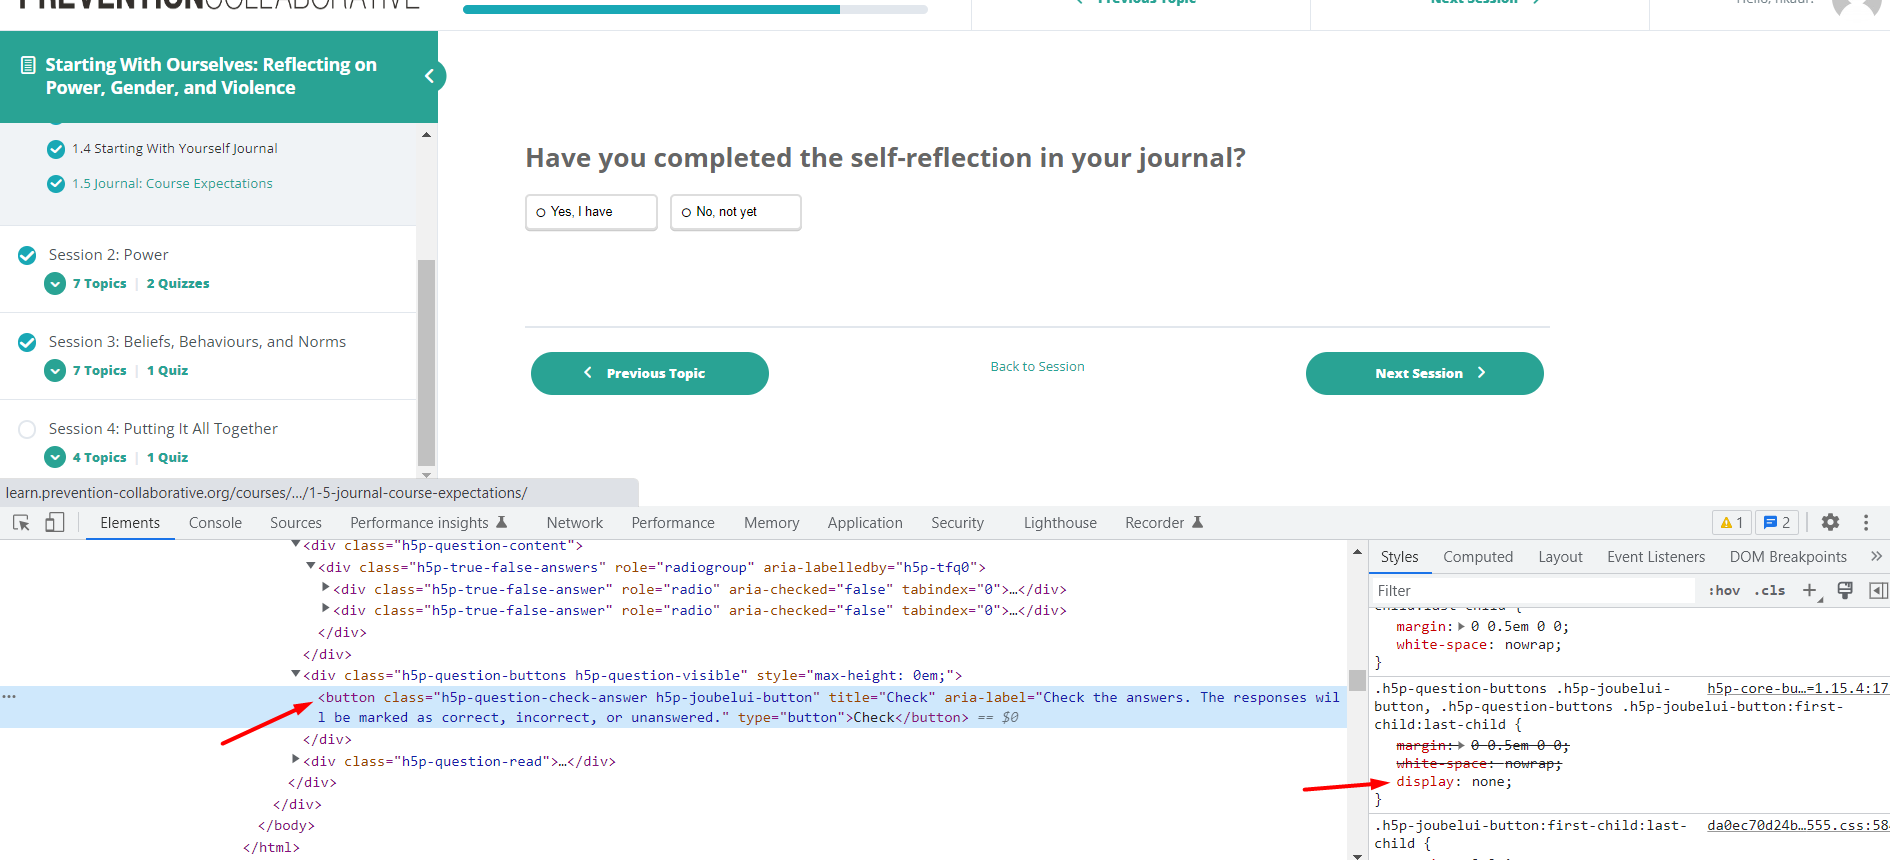The image size is (1890, 860).
Task: Focus the Styles Filter input field
Action: click(1535, 590)
